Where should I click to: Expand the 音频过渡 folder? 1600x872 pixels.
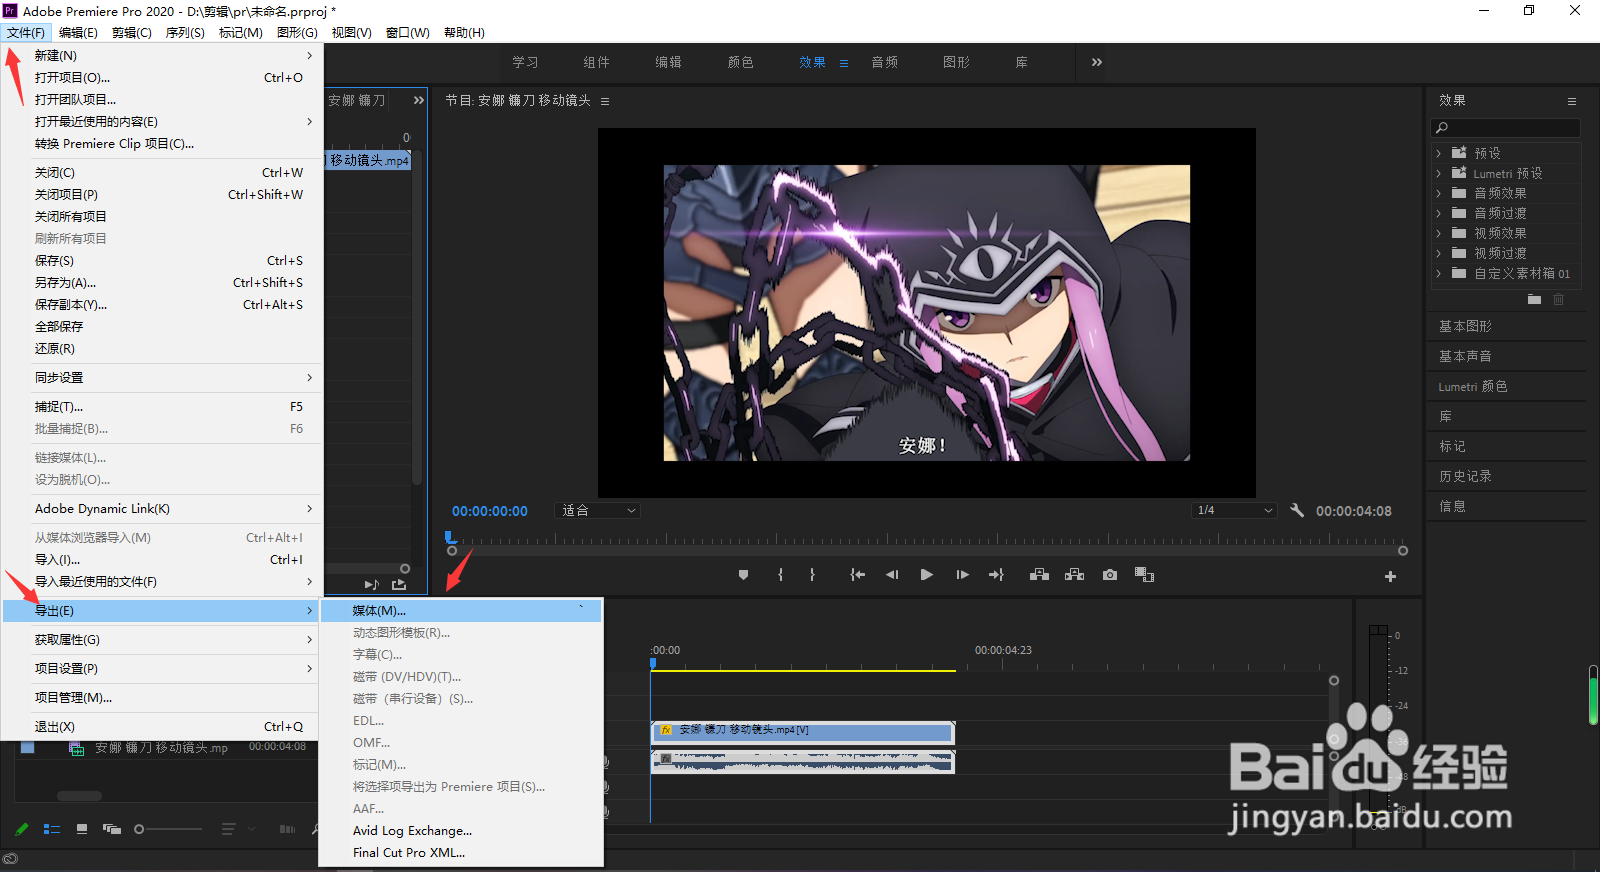1439,213
